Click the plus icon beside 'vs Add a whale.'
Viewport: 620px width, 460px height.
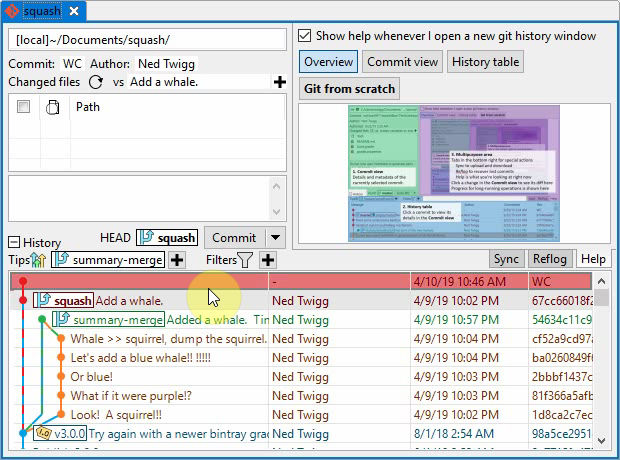(280, 82)
